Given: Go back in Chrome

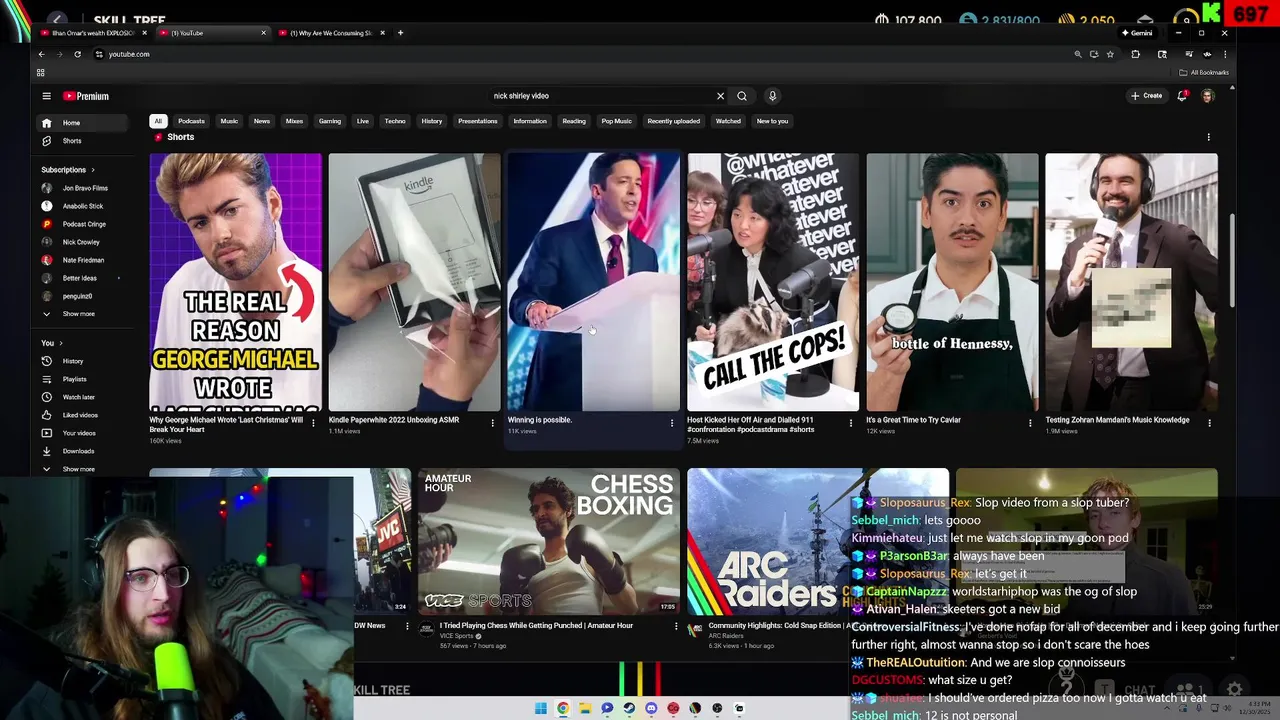Looking at the screenshot, I should click(x=42, y=54).
